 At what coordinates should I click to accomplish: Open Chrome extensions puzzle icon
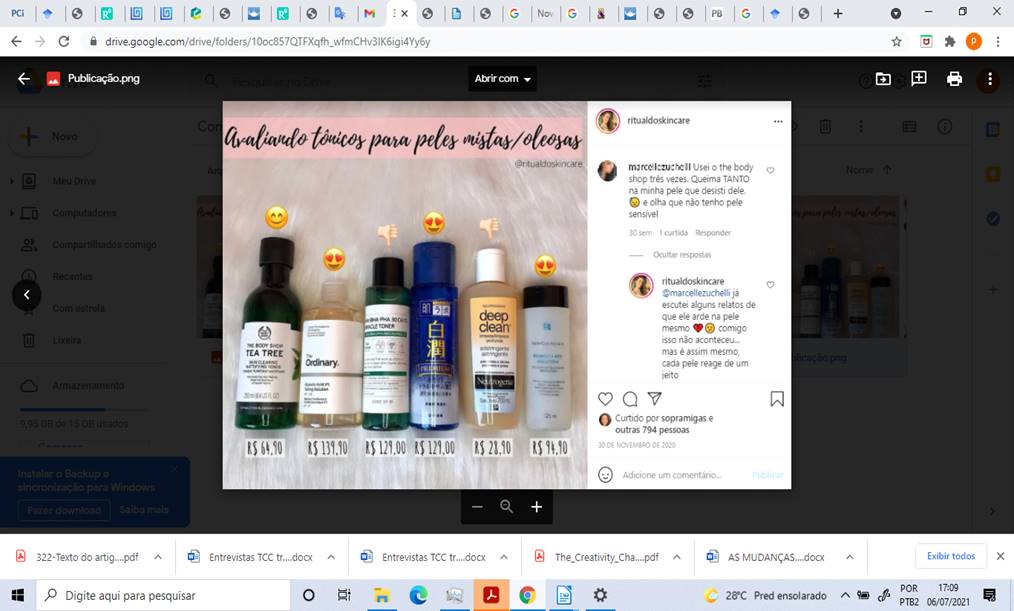949,42
